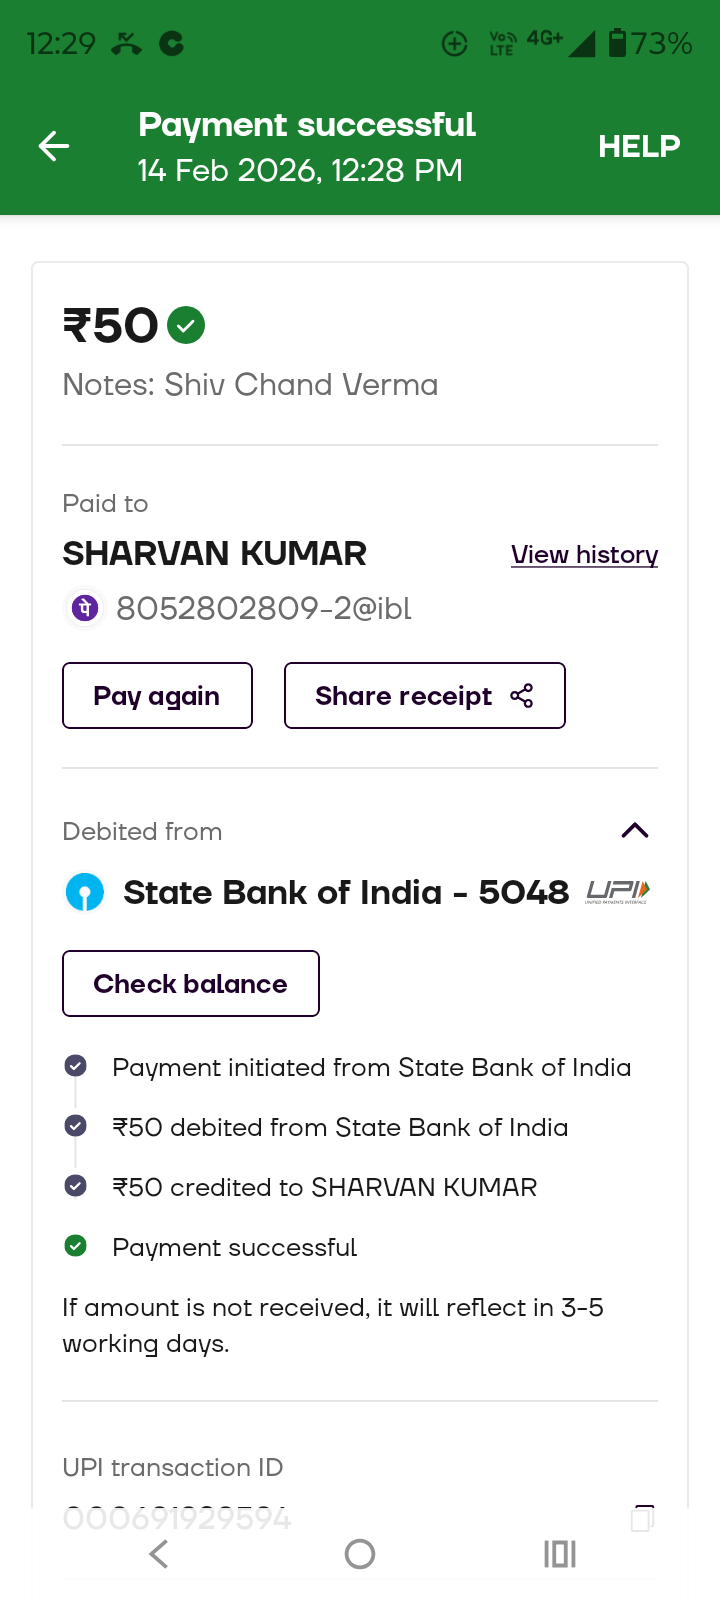Tap the back arrow in header

coord(54,147)
